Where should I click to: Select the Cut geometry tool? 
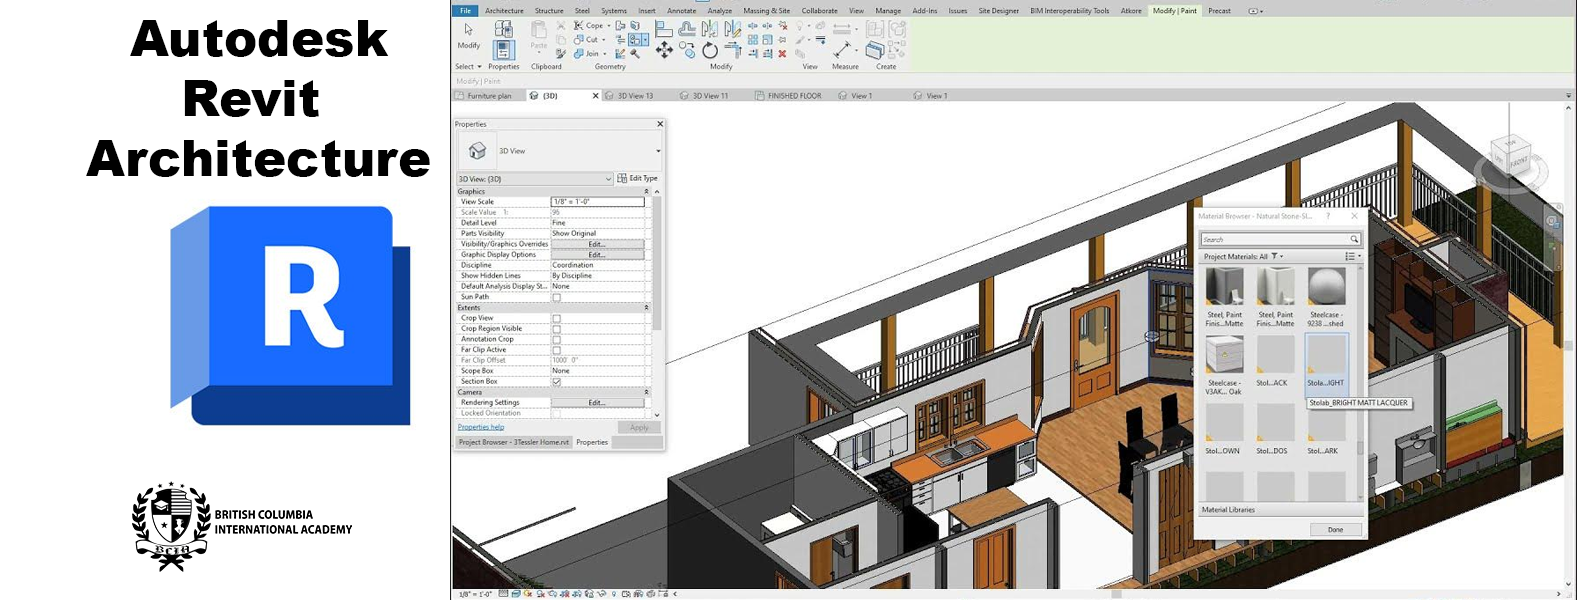coord(589,40)
